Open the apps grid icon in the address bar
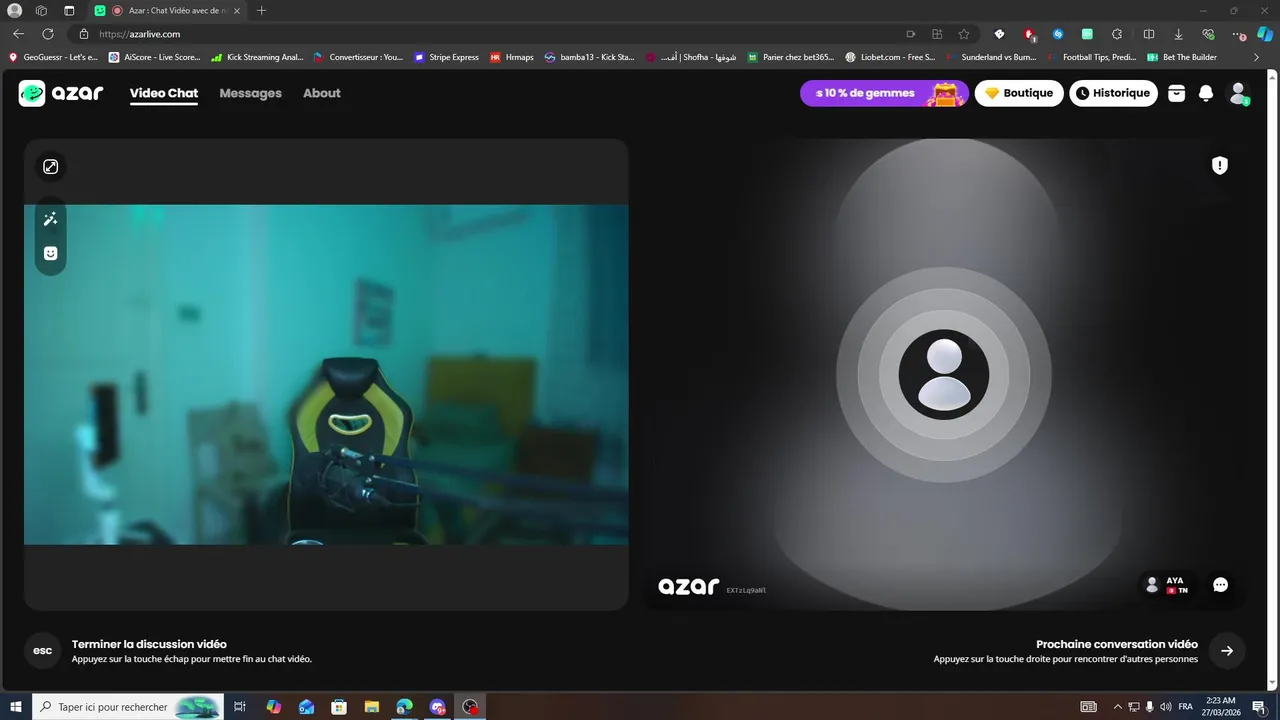This screenshot has height=720, width=1280. point(937,34)
